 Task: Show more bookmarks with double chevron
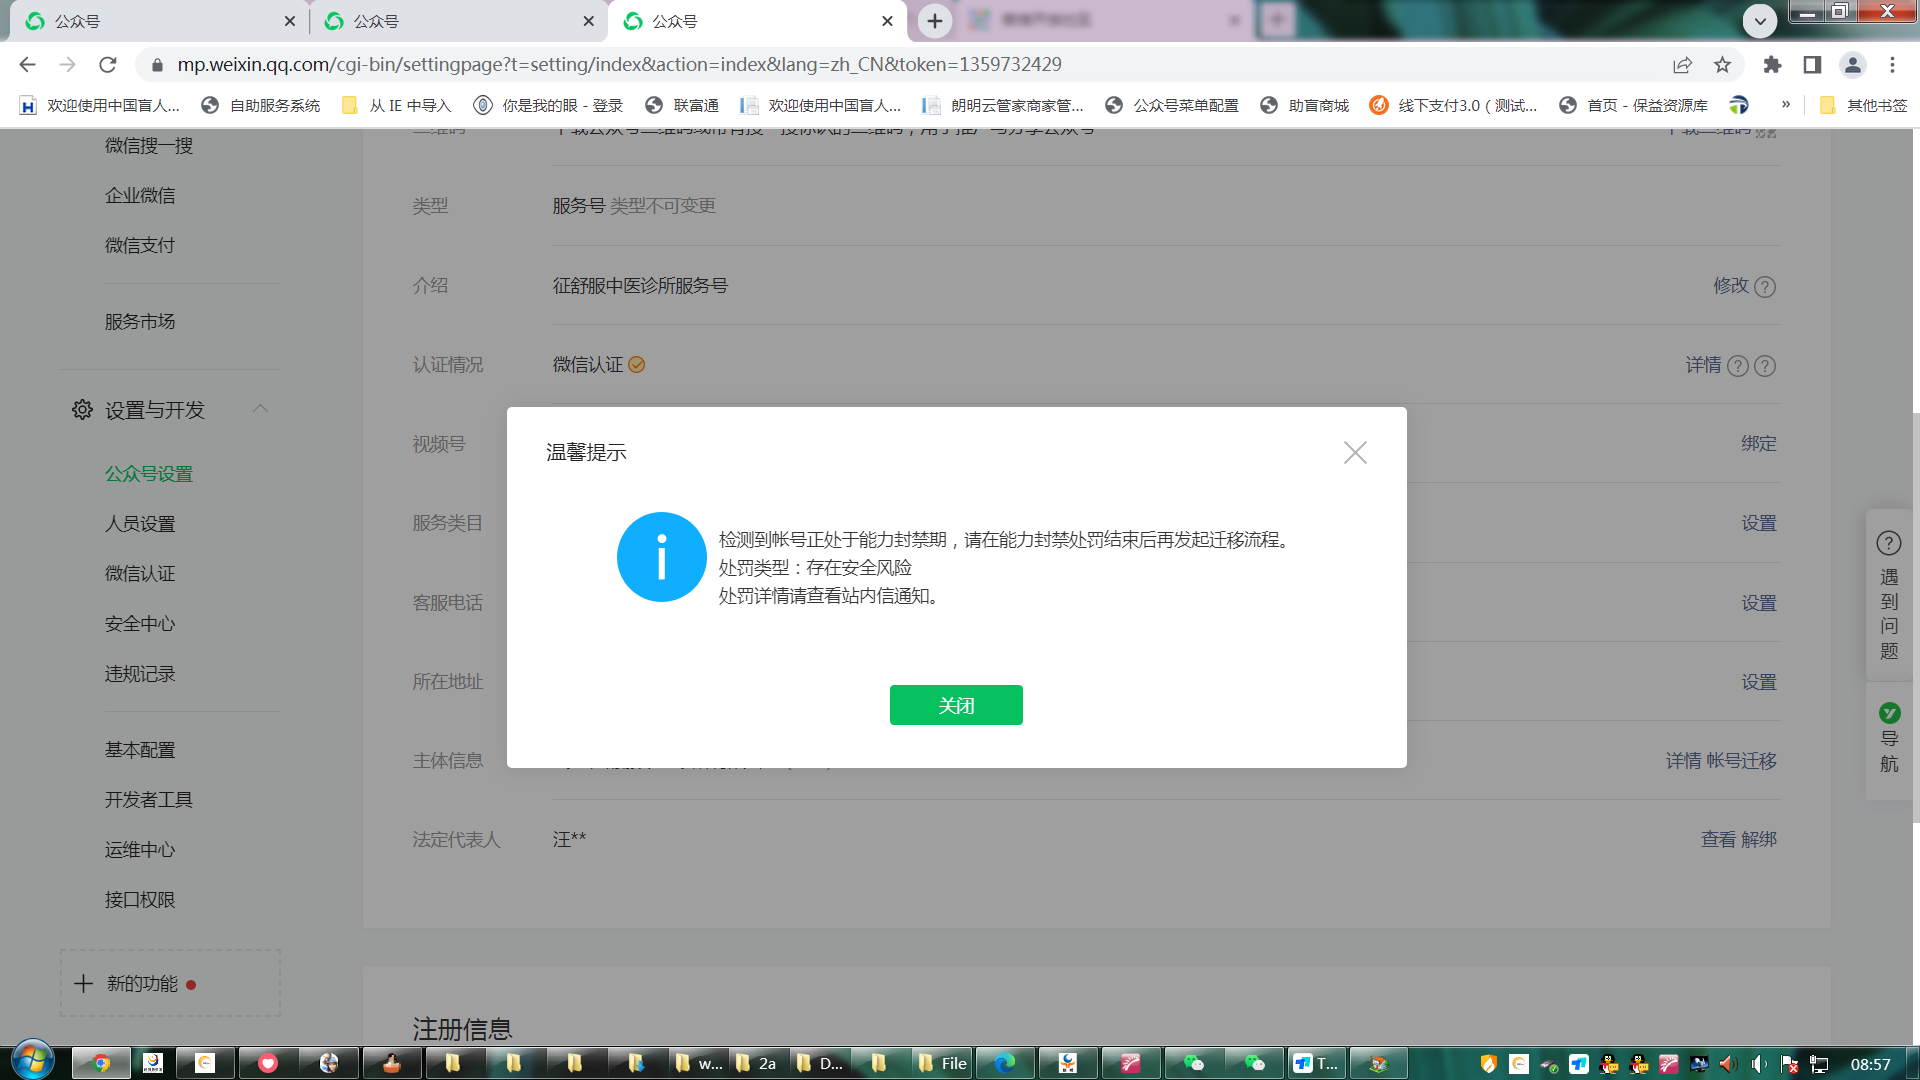pyautogui.click(x=1786, y=105)
